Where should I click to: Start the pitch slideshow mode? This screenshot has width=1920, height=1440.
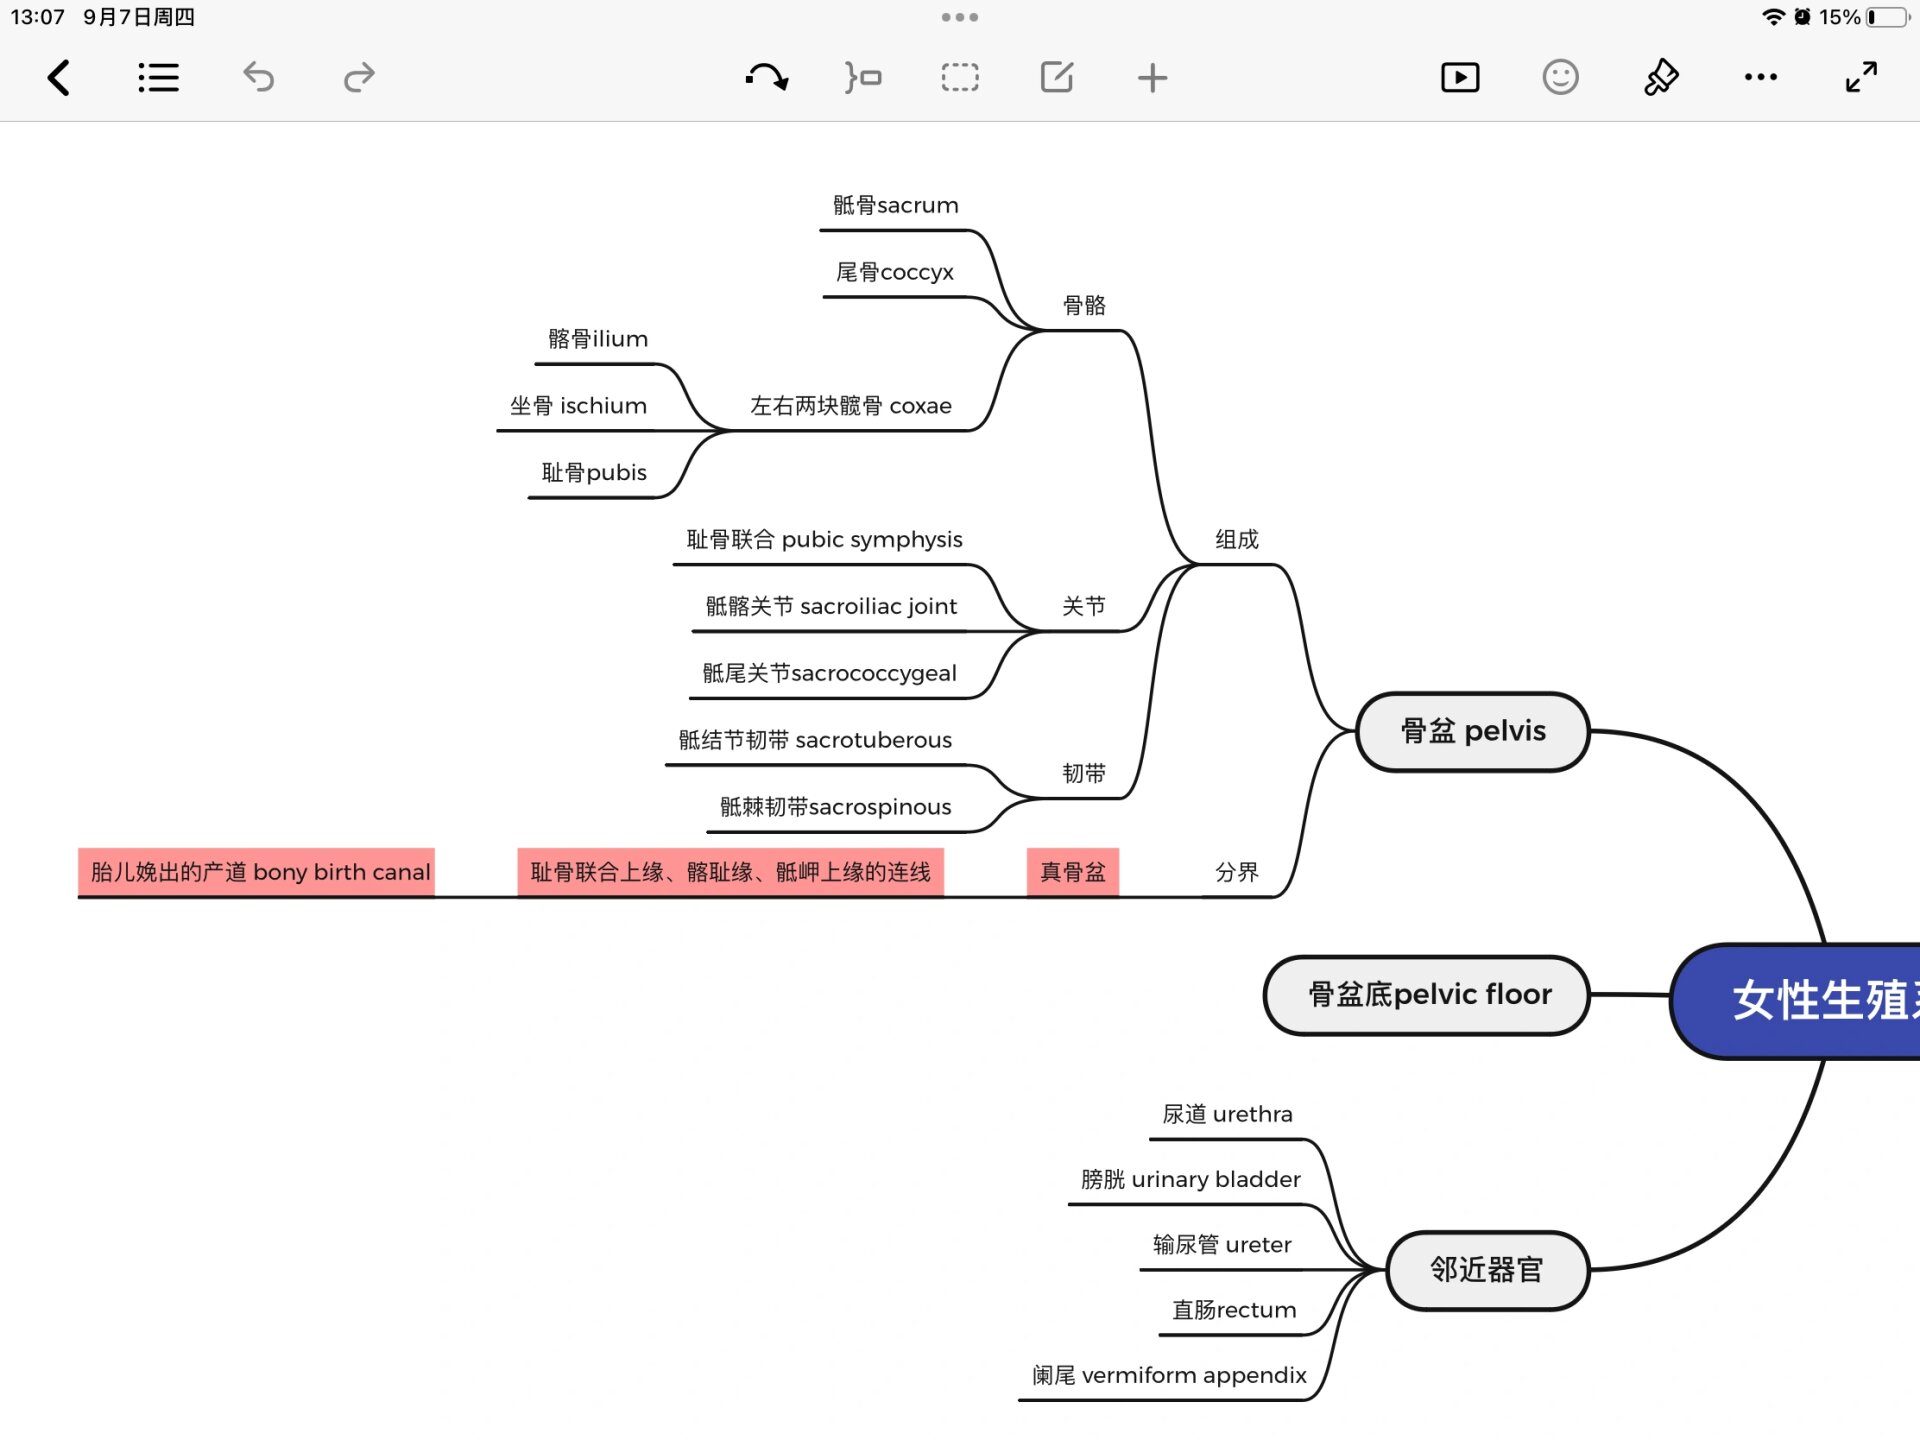(1460, 77)
